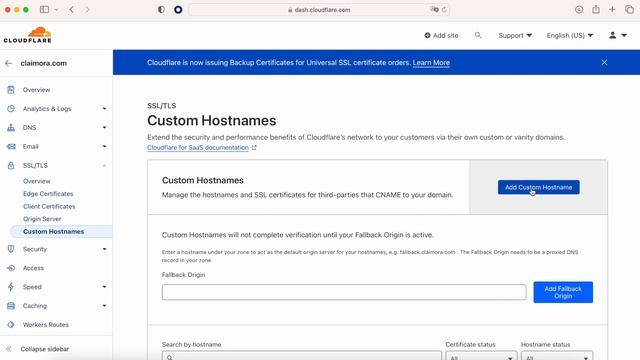Open the sidebar toggle dropdown chevron

coord(56,9)
